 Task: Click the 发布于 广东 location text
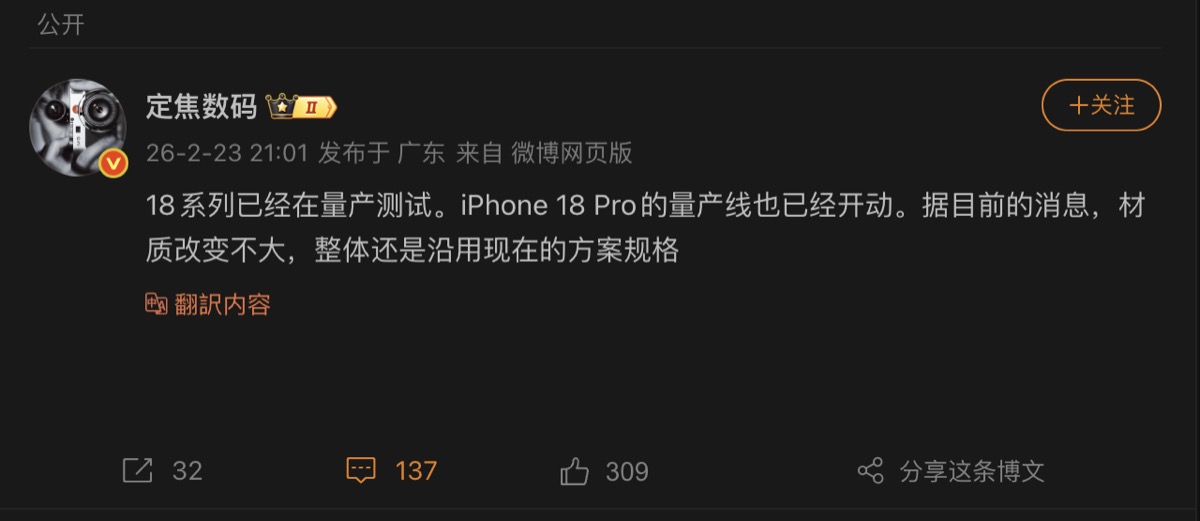point(381,153)
